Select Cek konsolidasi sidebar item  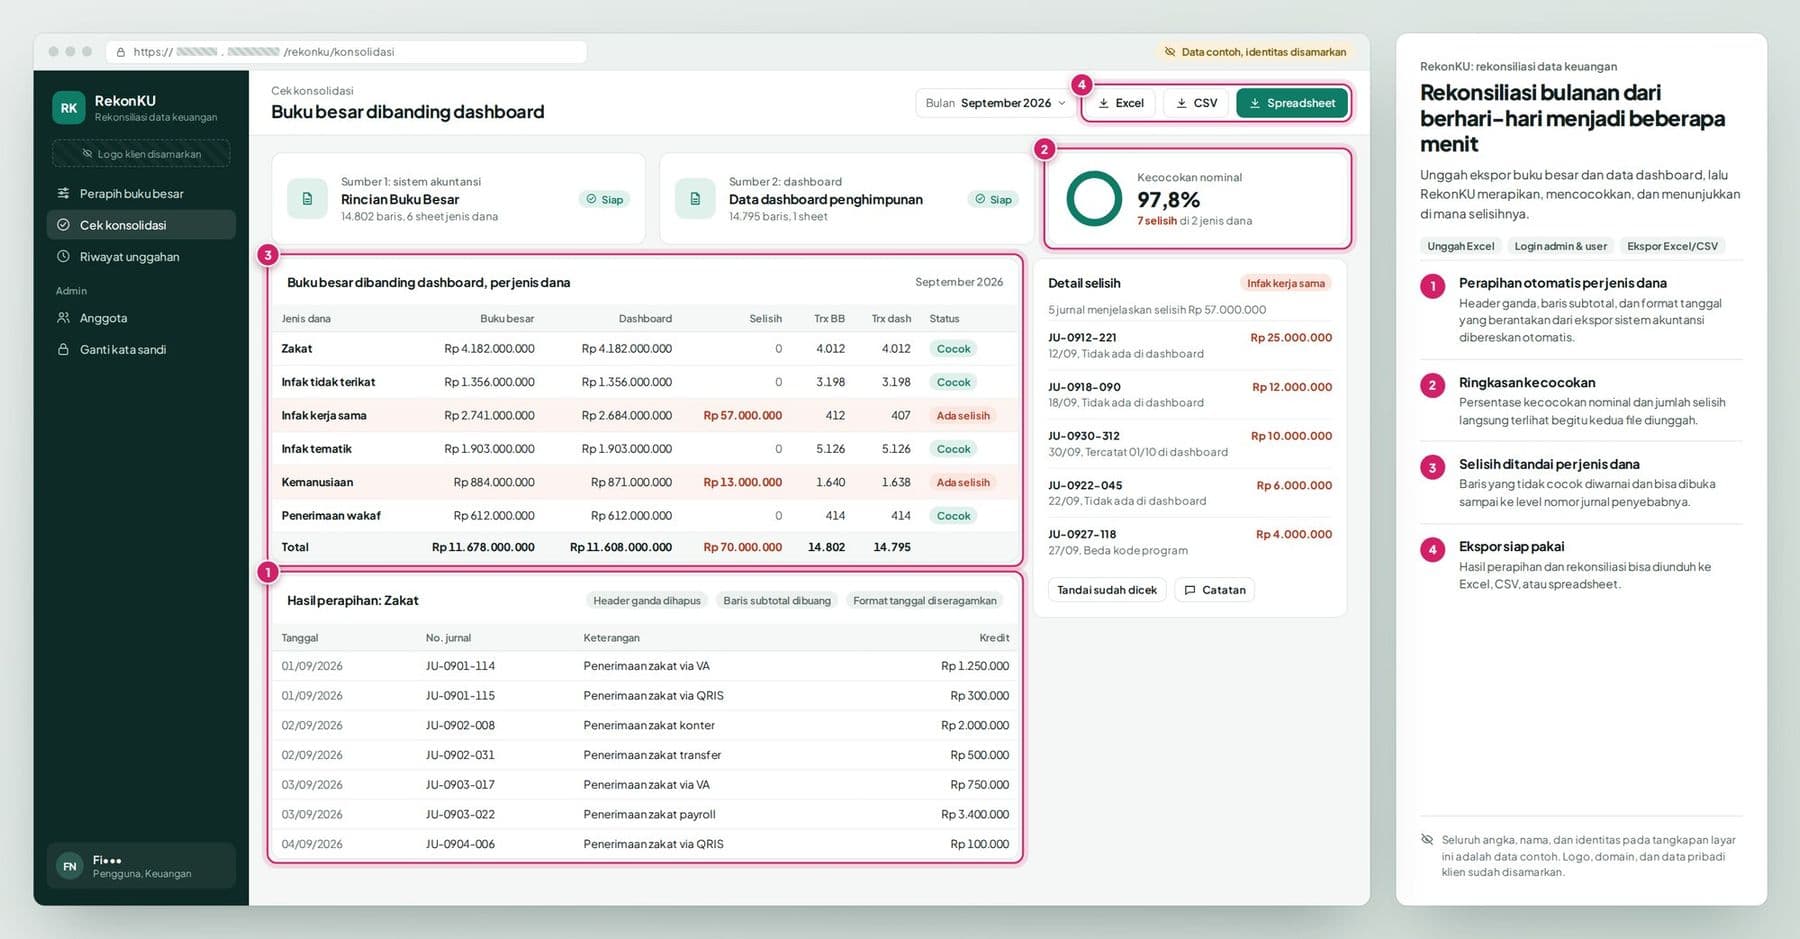(x=141, y=225)
